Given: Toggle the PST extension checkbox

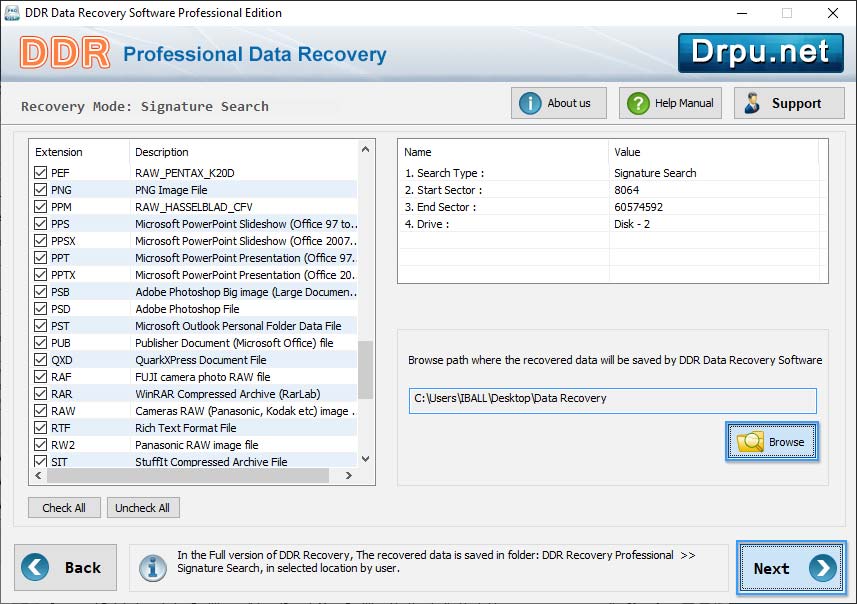Looking at the screenshot, I should click(40, 326).
